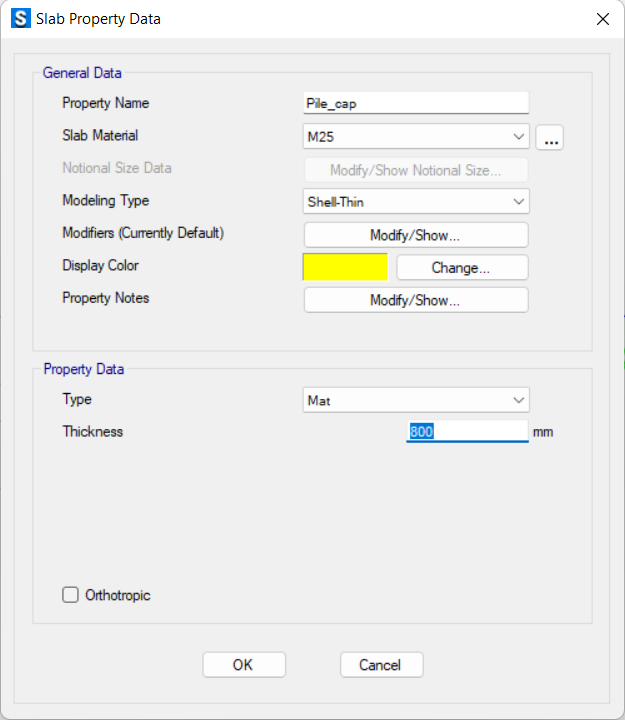The width and height of the screenshot is (625, 720).
Task: Expand the Modeling Type Shell-Thin dropdown
Action: click(416, 202)
